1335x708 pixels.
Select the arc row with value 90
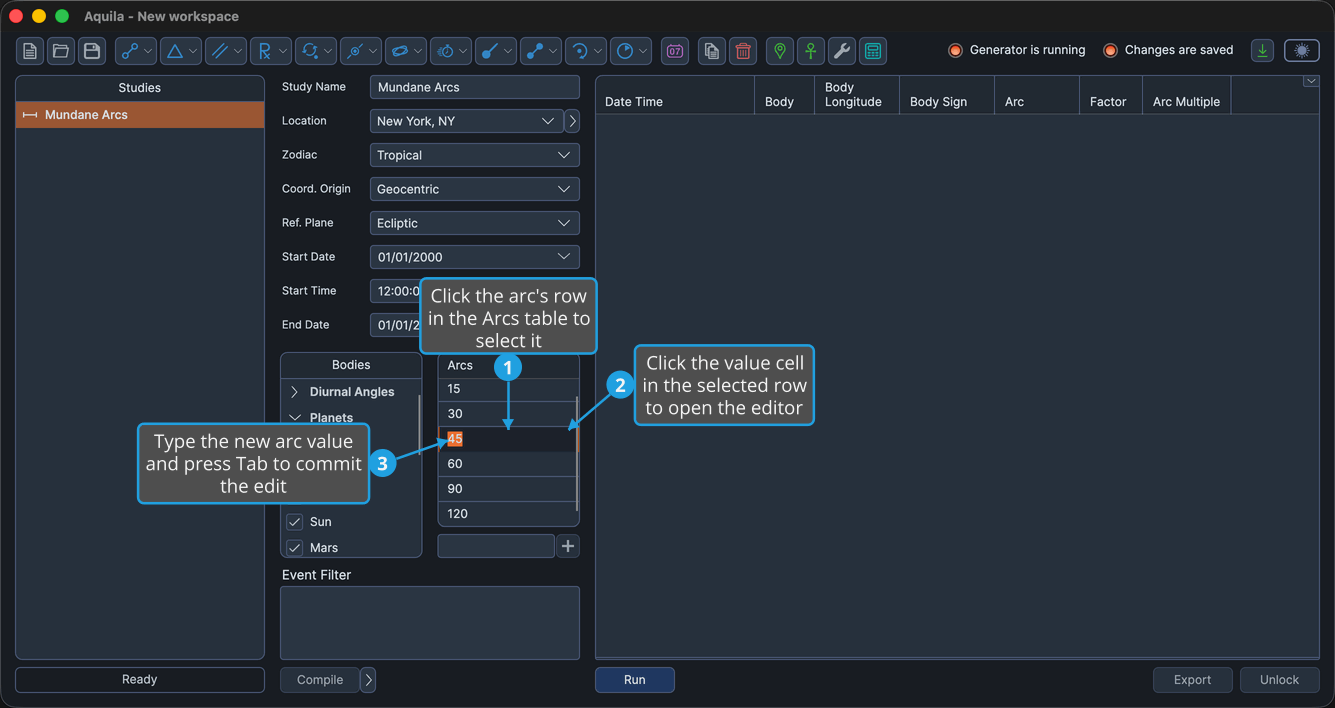508,489
